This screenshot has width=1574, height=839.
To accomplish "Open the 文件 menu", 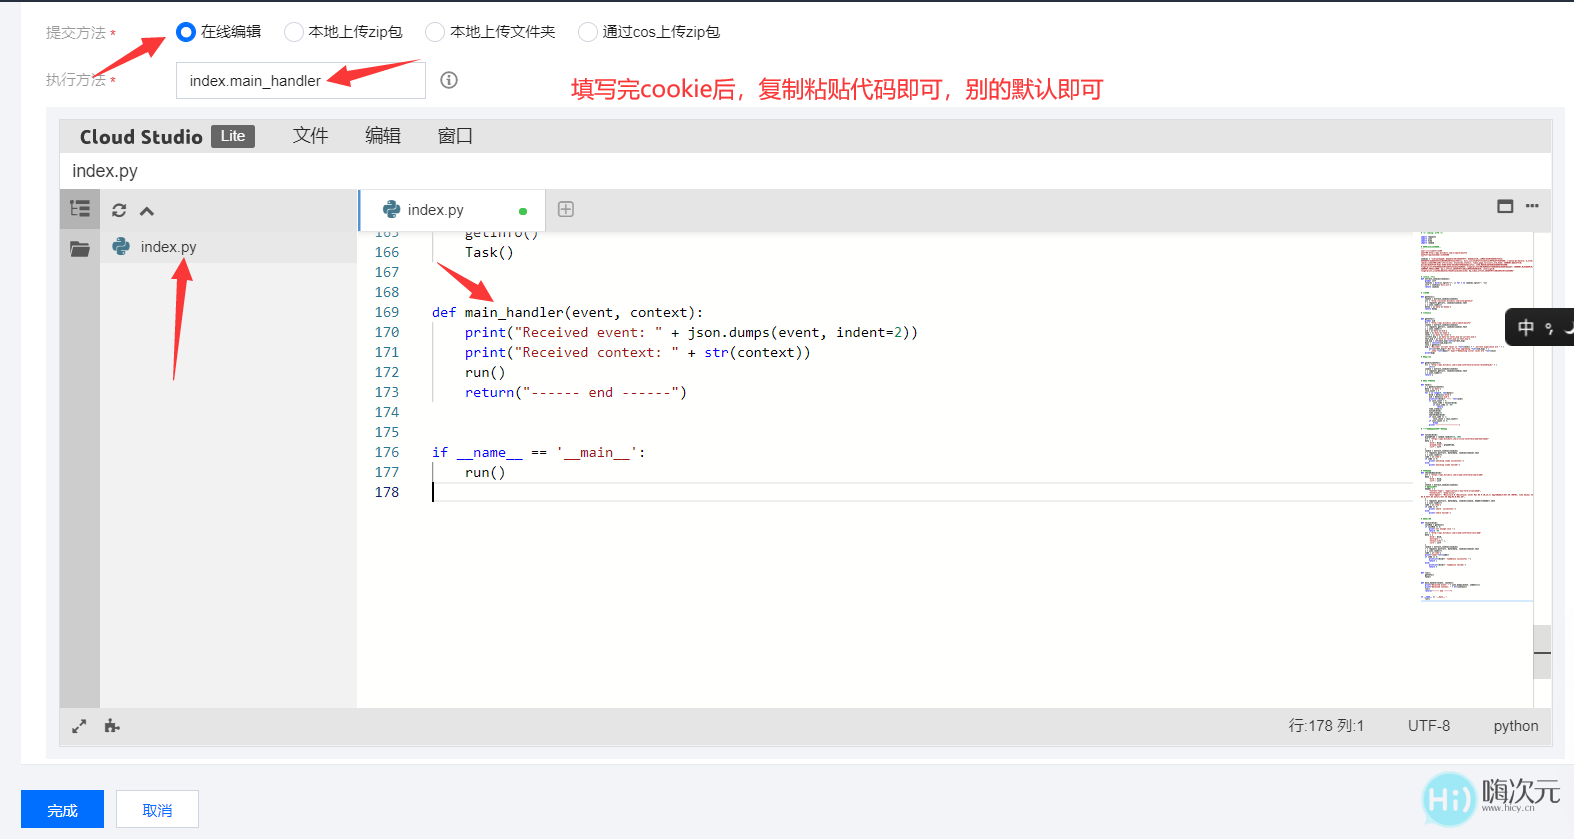I will click(x=310, y=136).
